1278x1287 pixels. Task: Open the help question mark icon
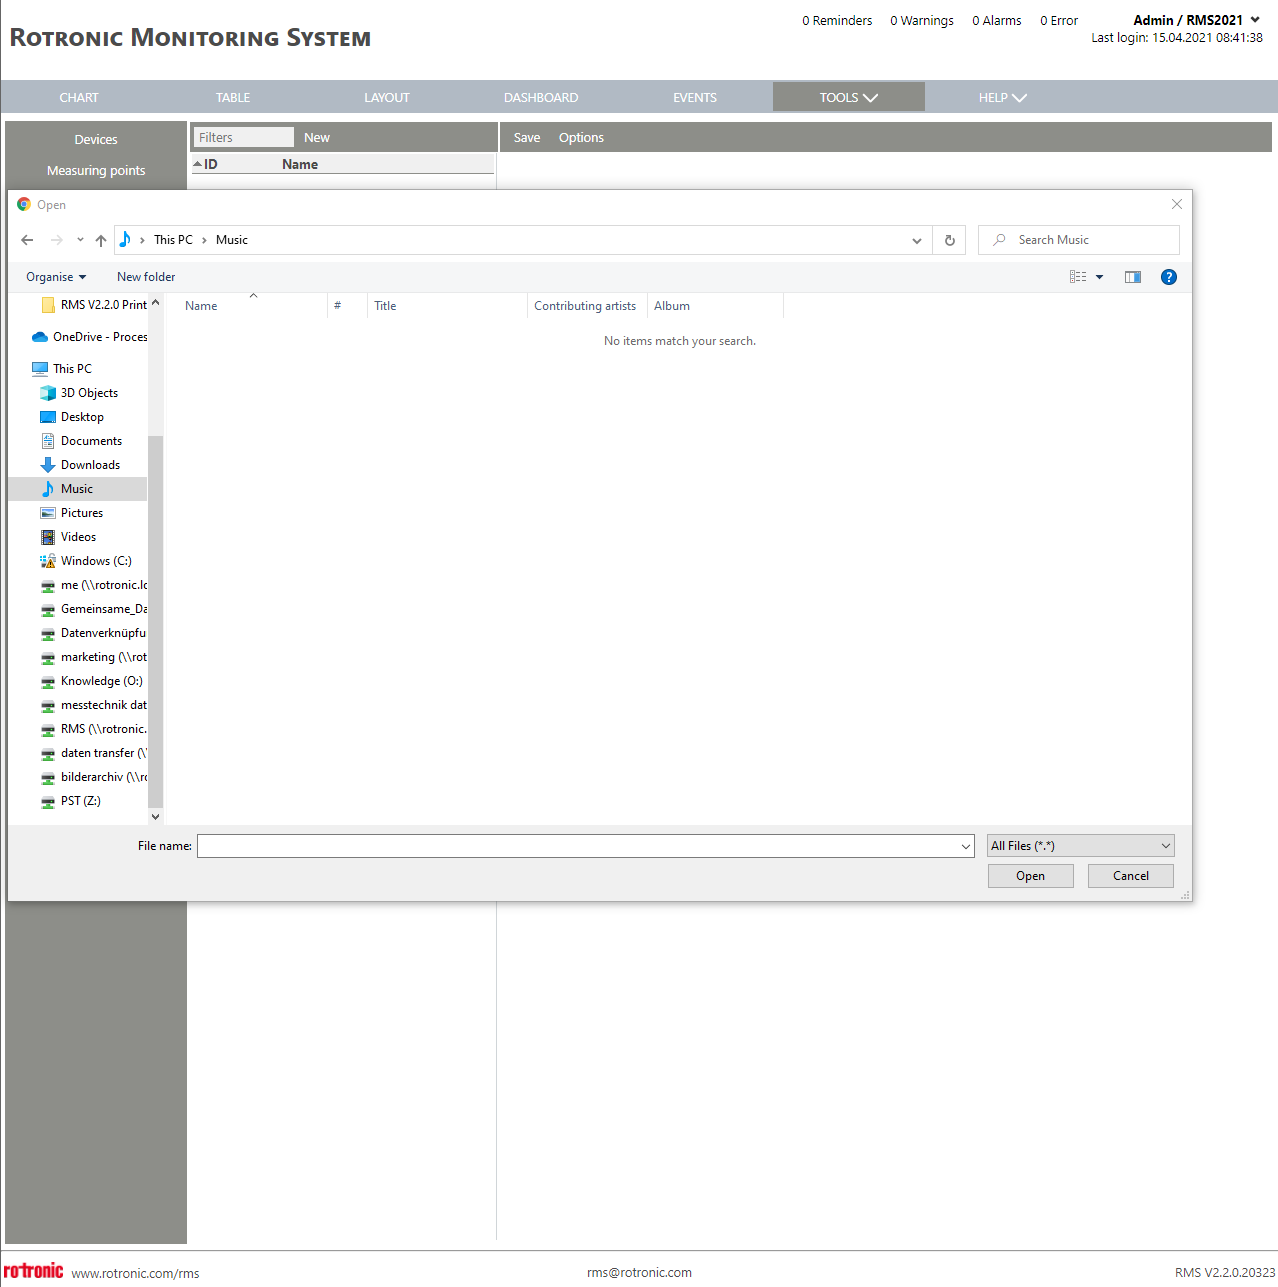(1169, 277)
